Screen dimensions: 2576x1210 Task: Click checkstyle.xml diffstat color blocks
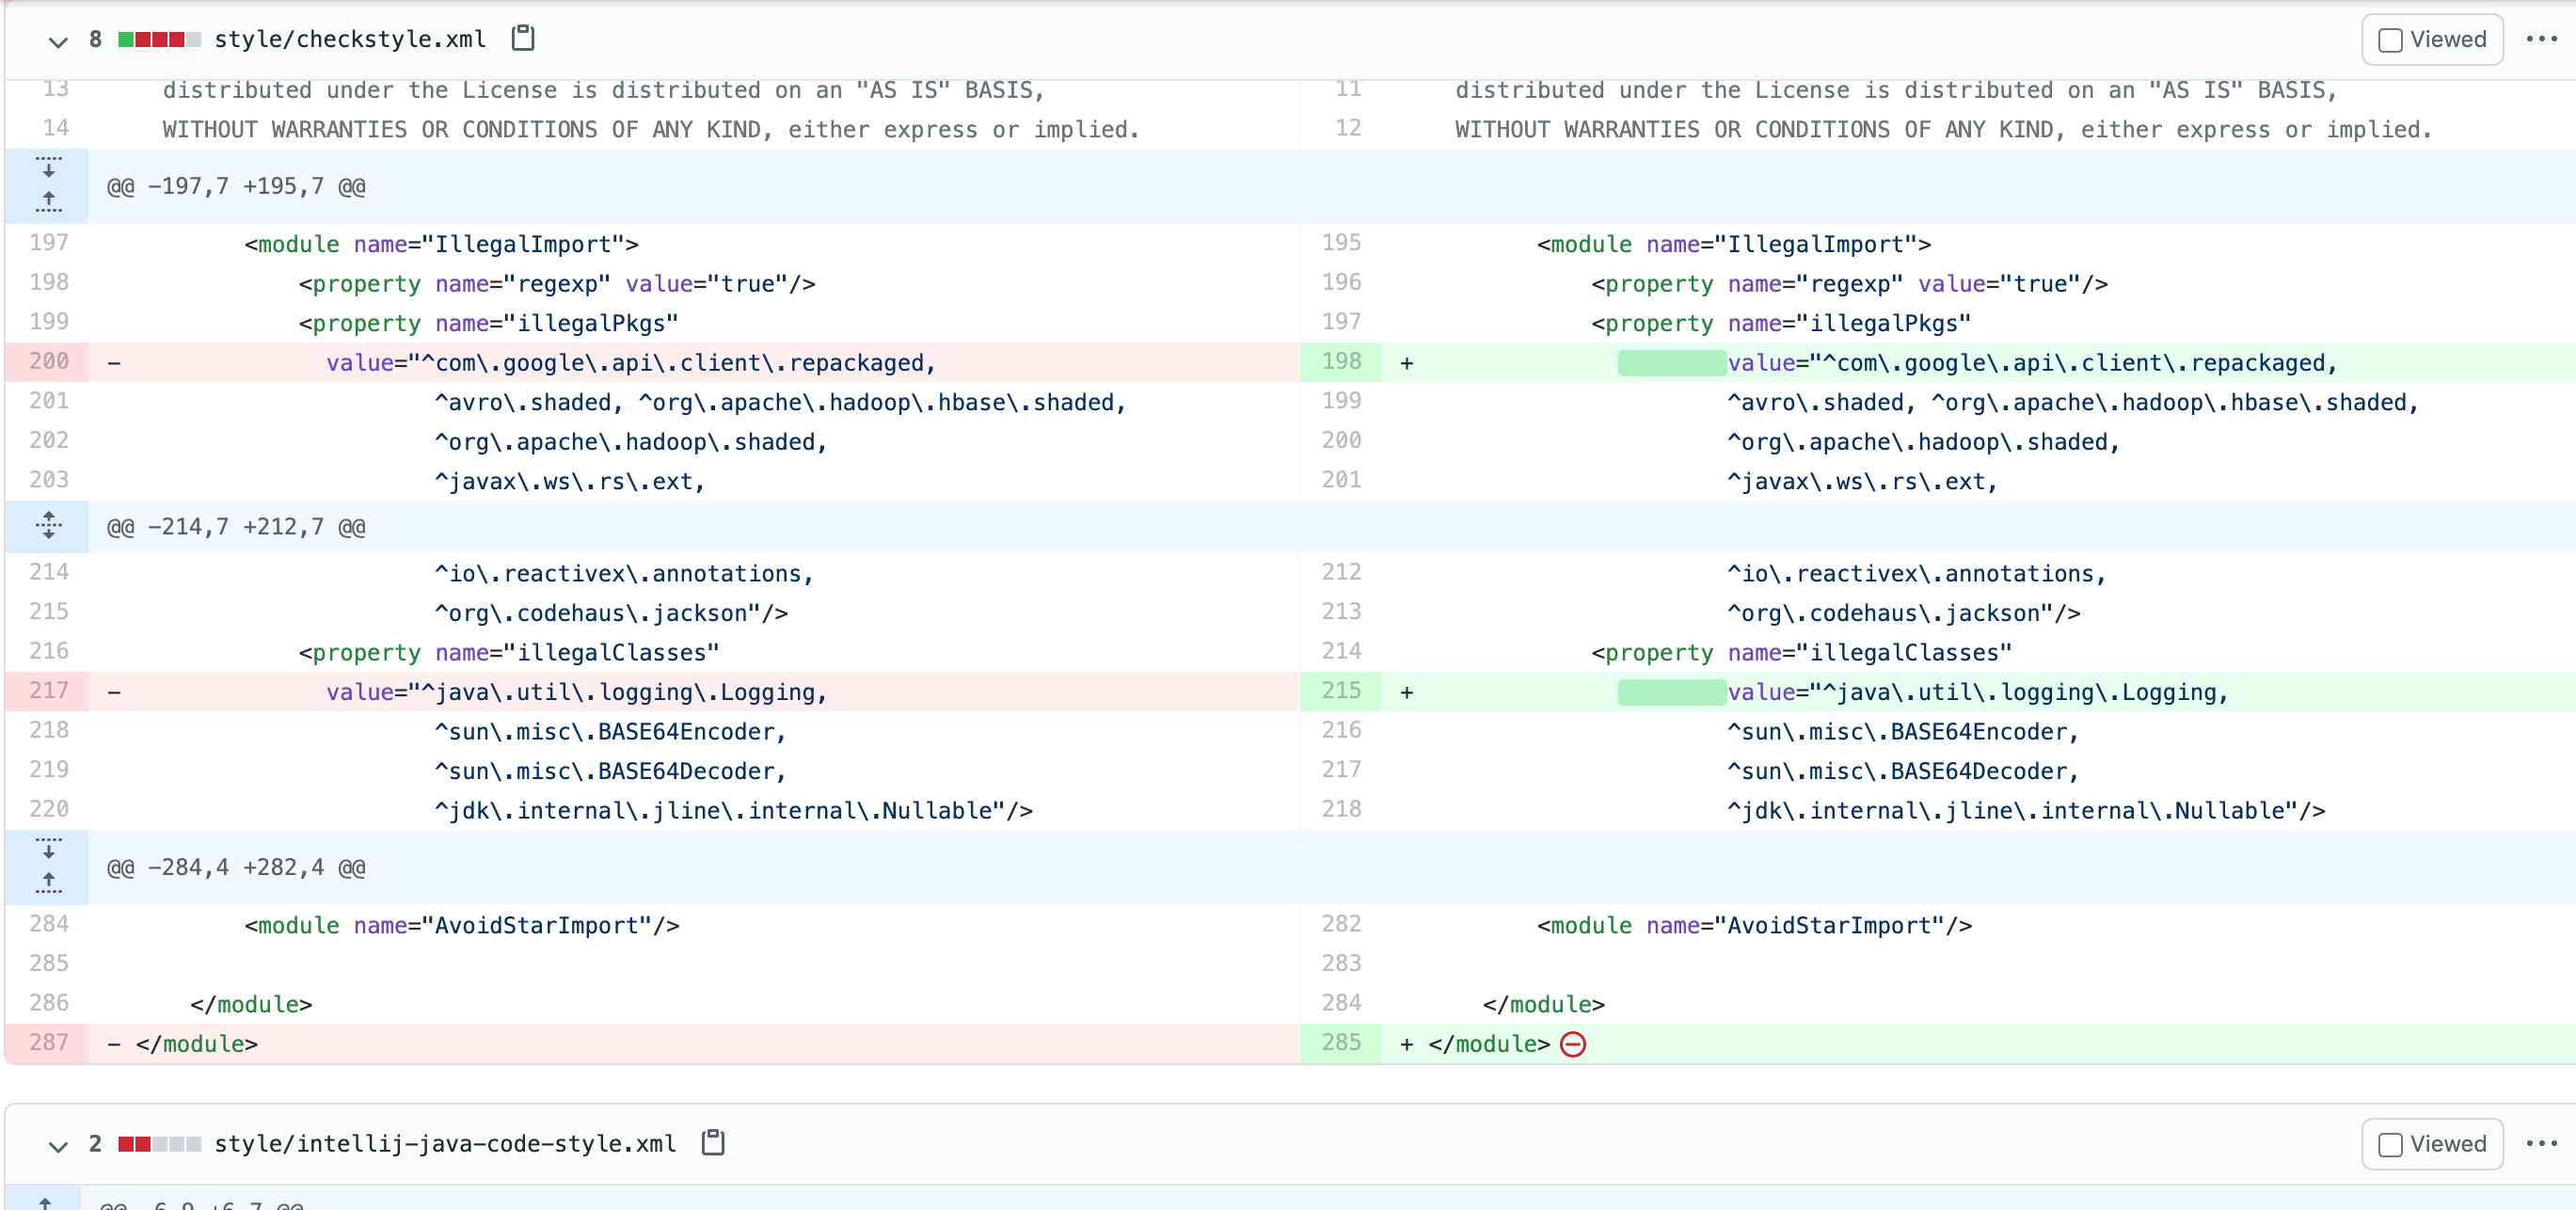(x=159, y=39)
